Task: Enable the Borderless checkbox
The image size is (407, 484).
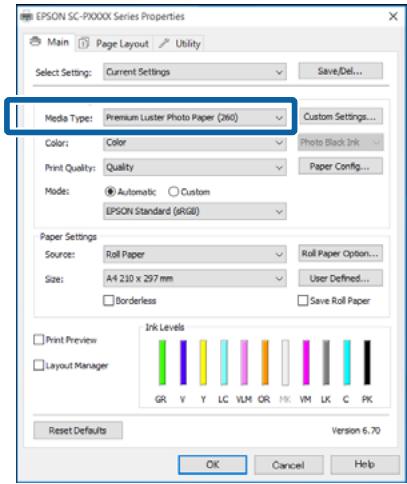Action: [109, 300]
